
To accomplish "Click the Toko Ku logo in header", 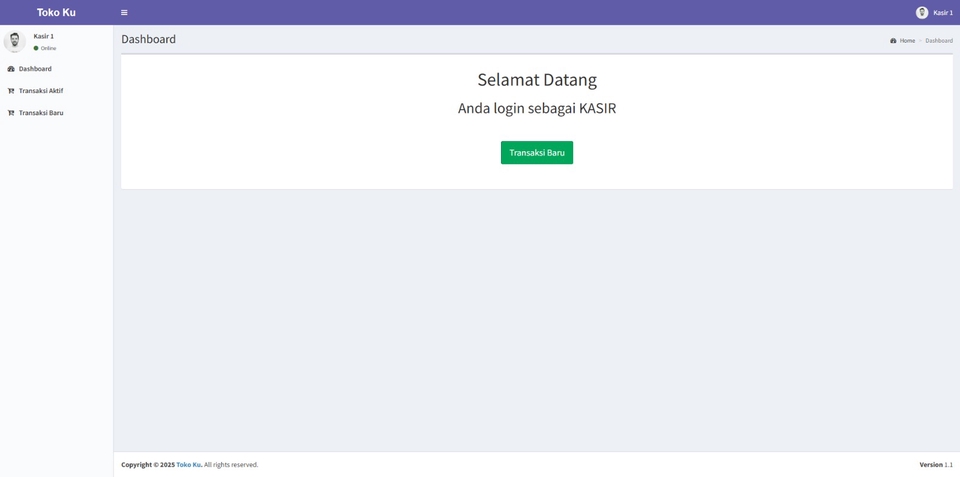I will tap(56, 12).
